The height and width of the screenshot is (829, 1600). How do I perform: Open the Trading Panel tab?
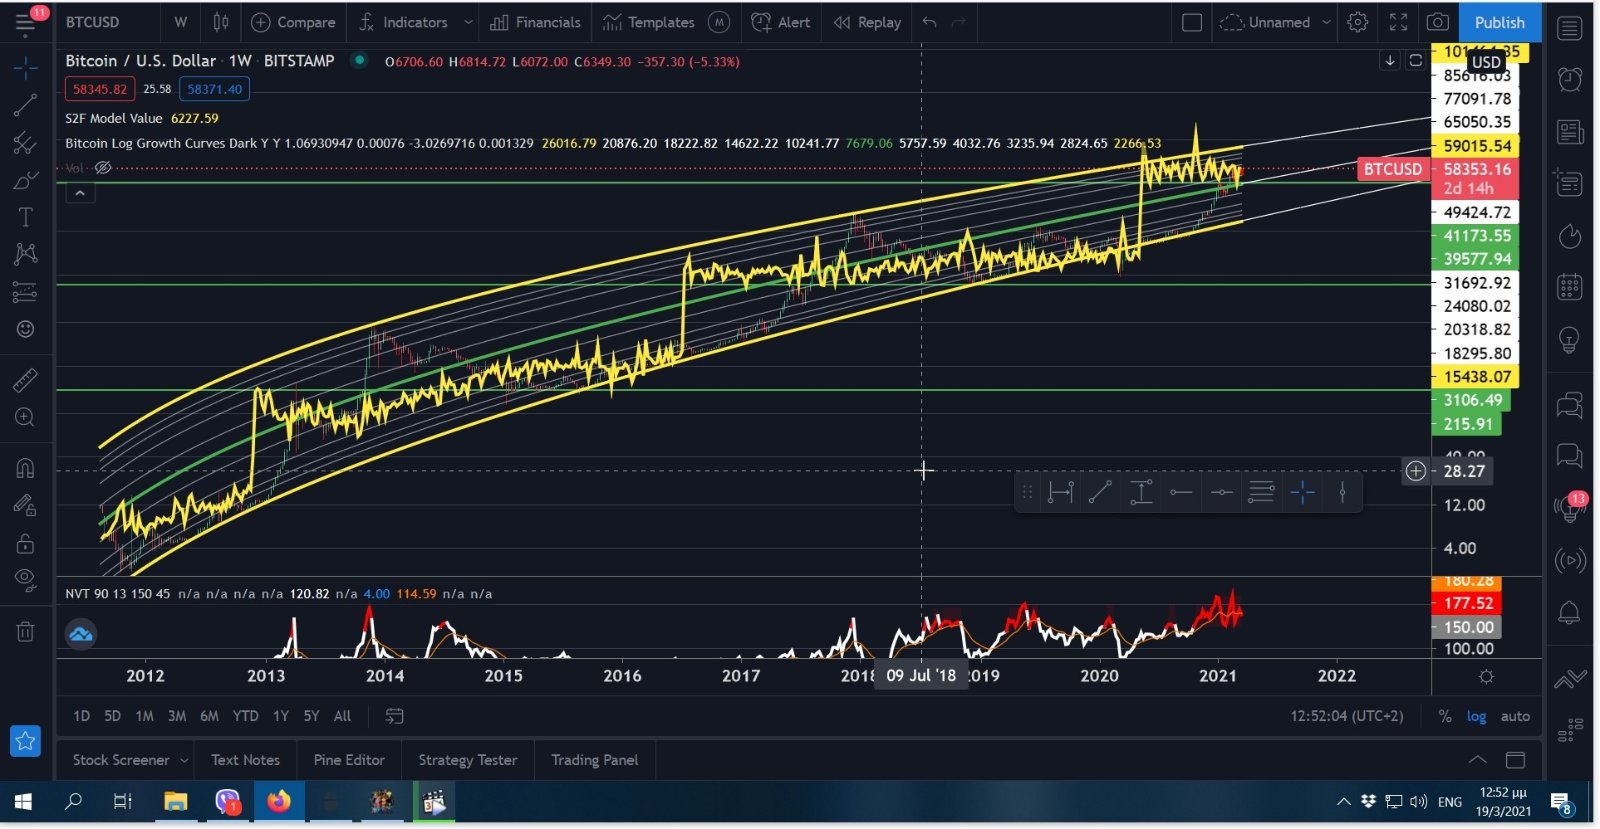coord(595,760)
